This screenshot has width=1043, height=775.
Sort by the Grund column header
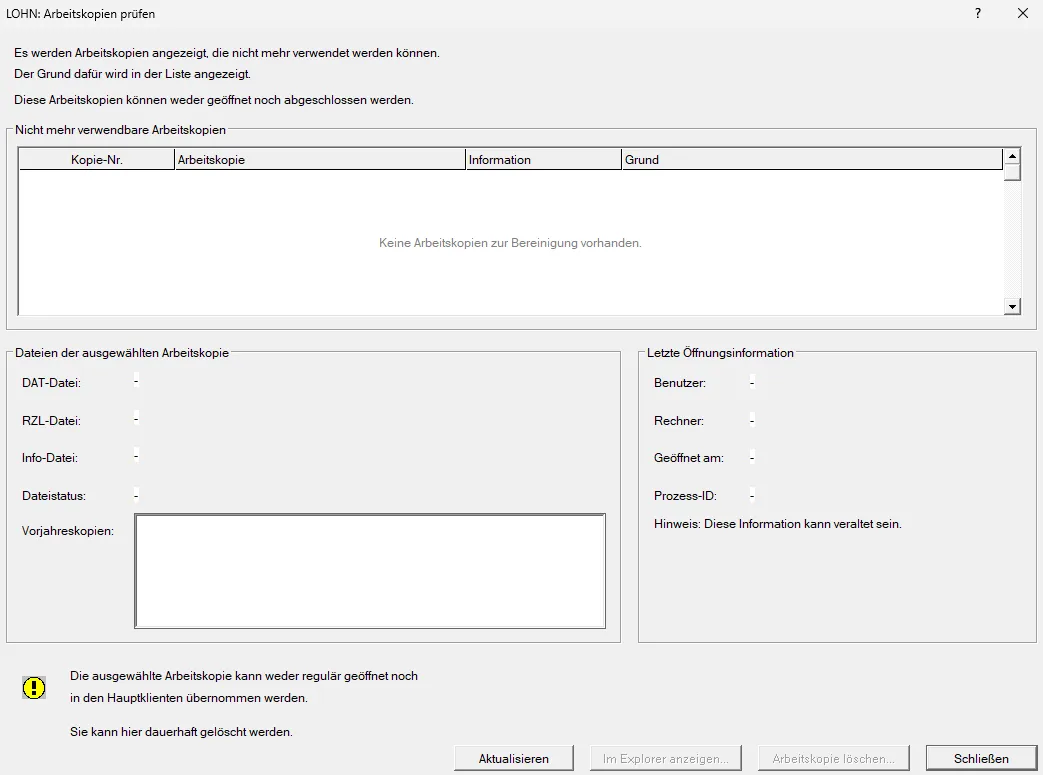(x=812, y=160)
